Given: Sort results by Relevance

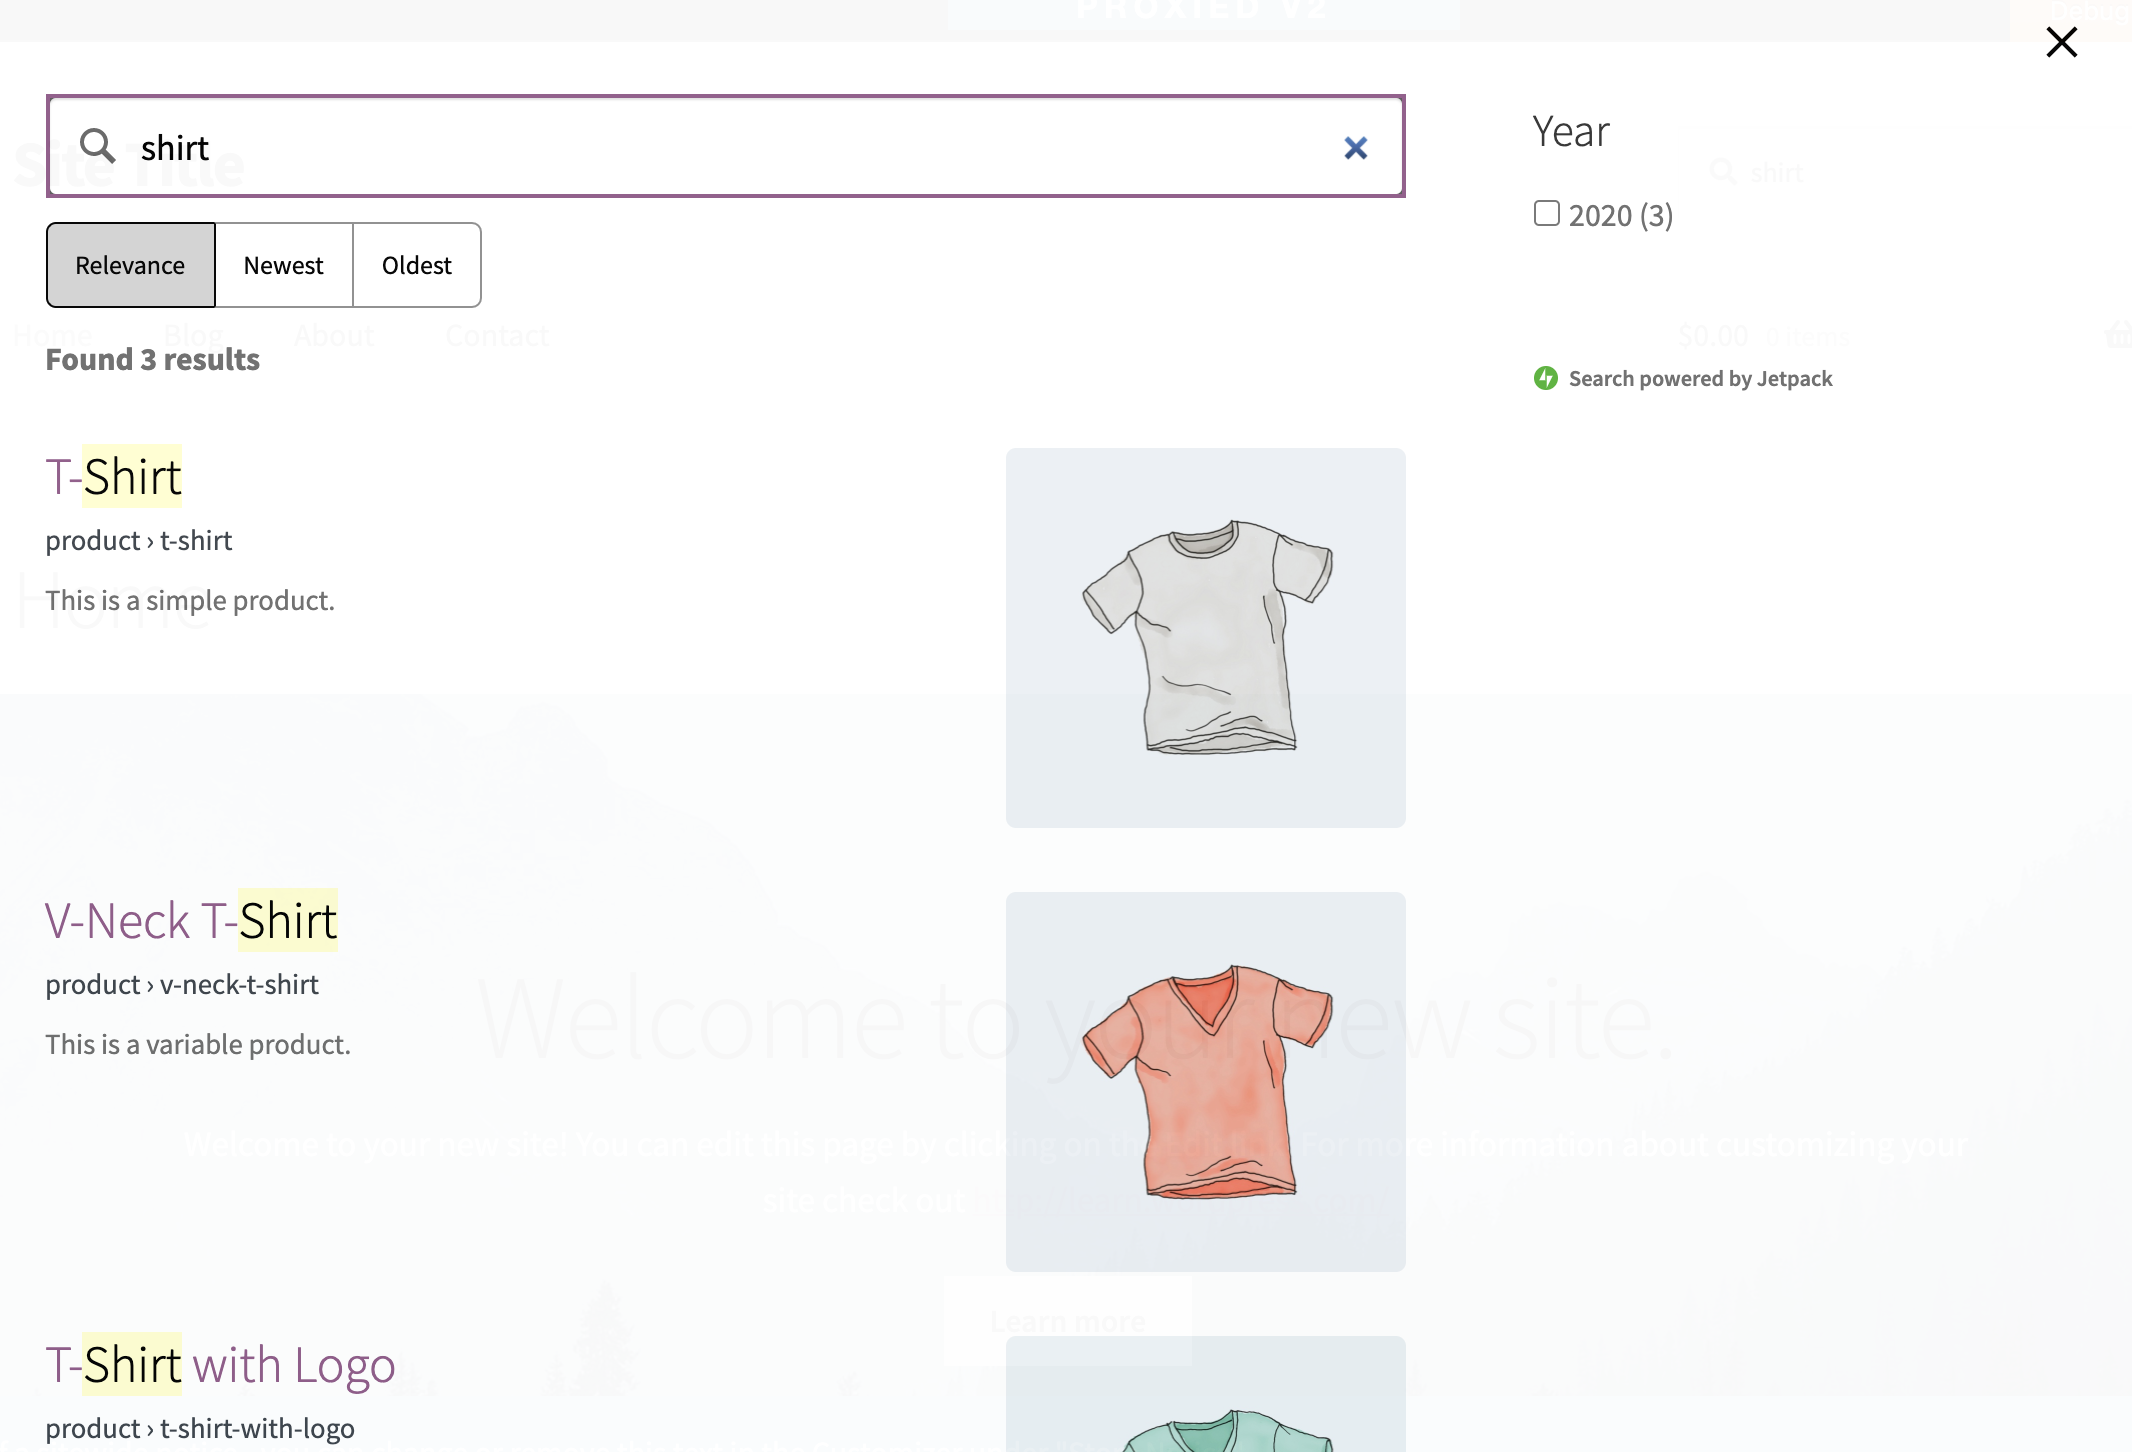Looking at the screenshot, I should [130, 265].
